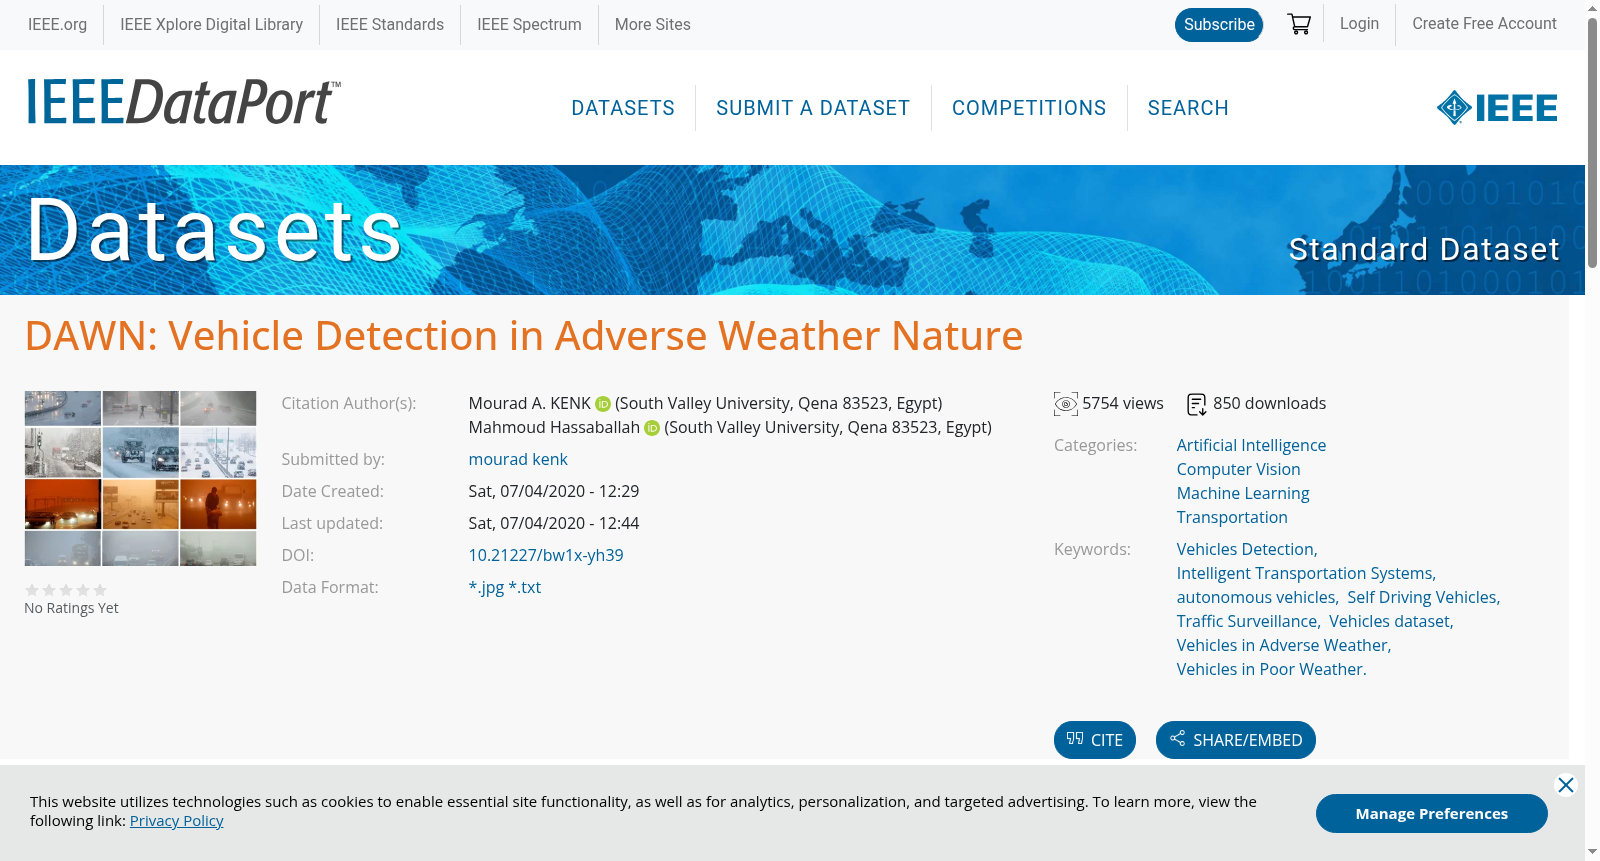Open the DOI link 10.21227/bw1x-yh39

546,556
